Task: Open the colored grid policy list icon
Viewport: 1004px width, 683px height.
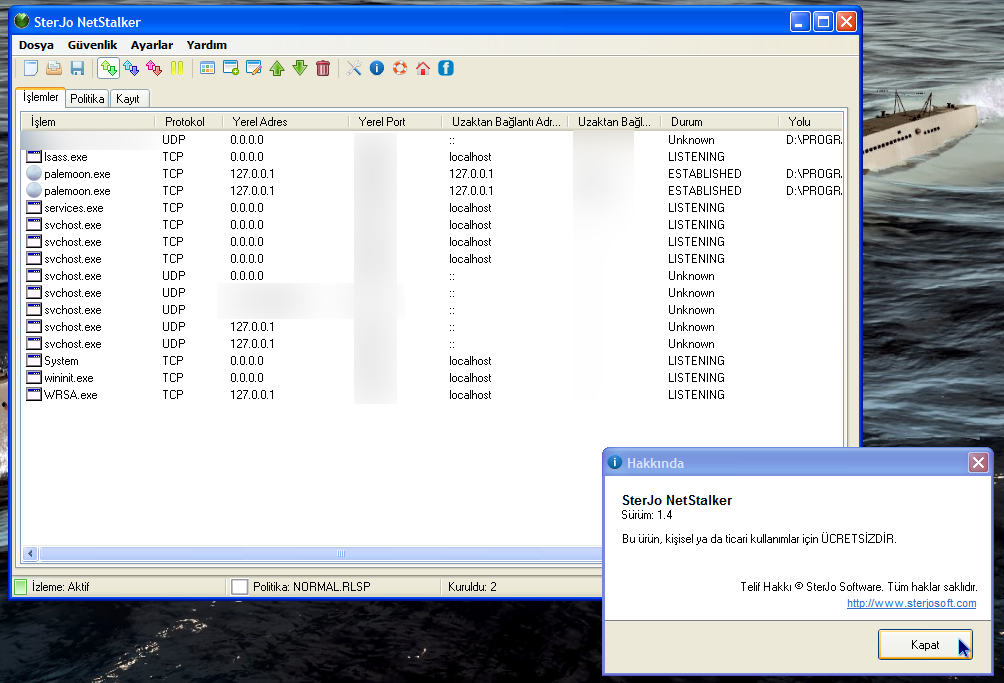Action: point(207,68)
